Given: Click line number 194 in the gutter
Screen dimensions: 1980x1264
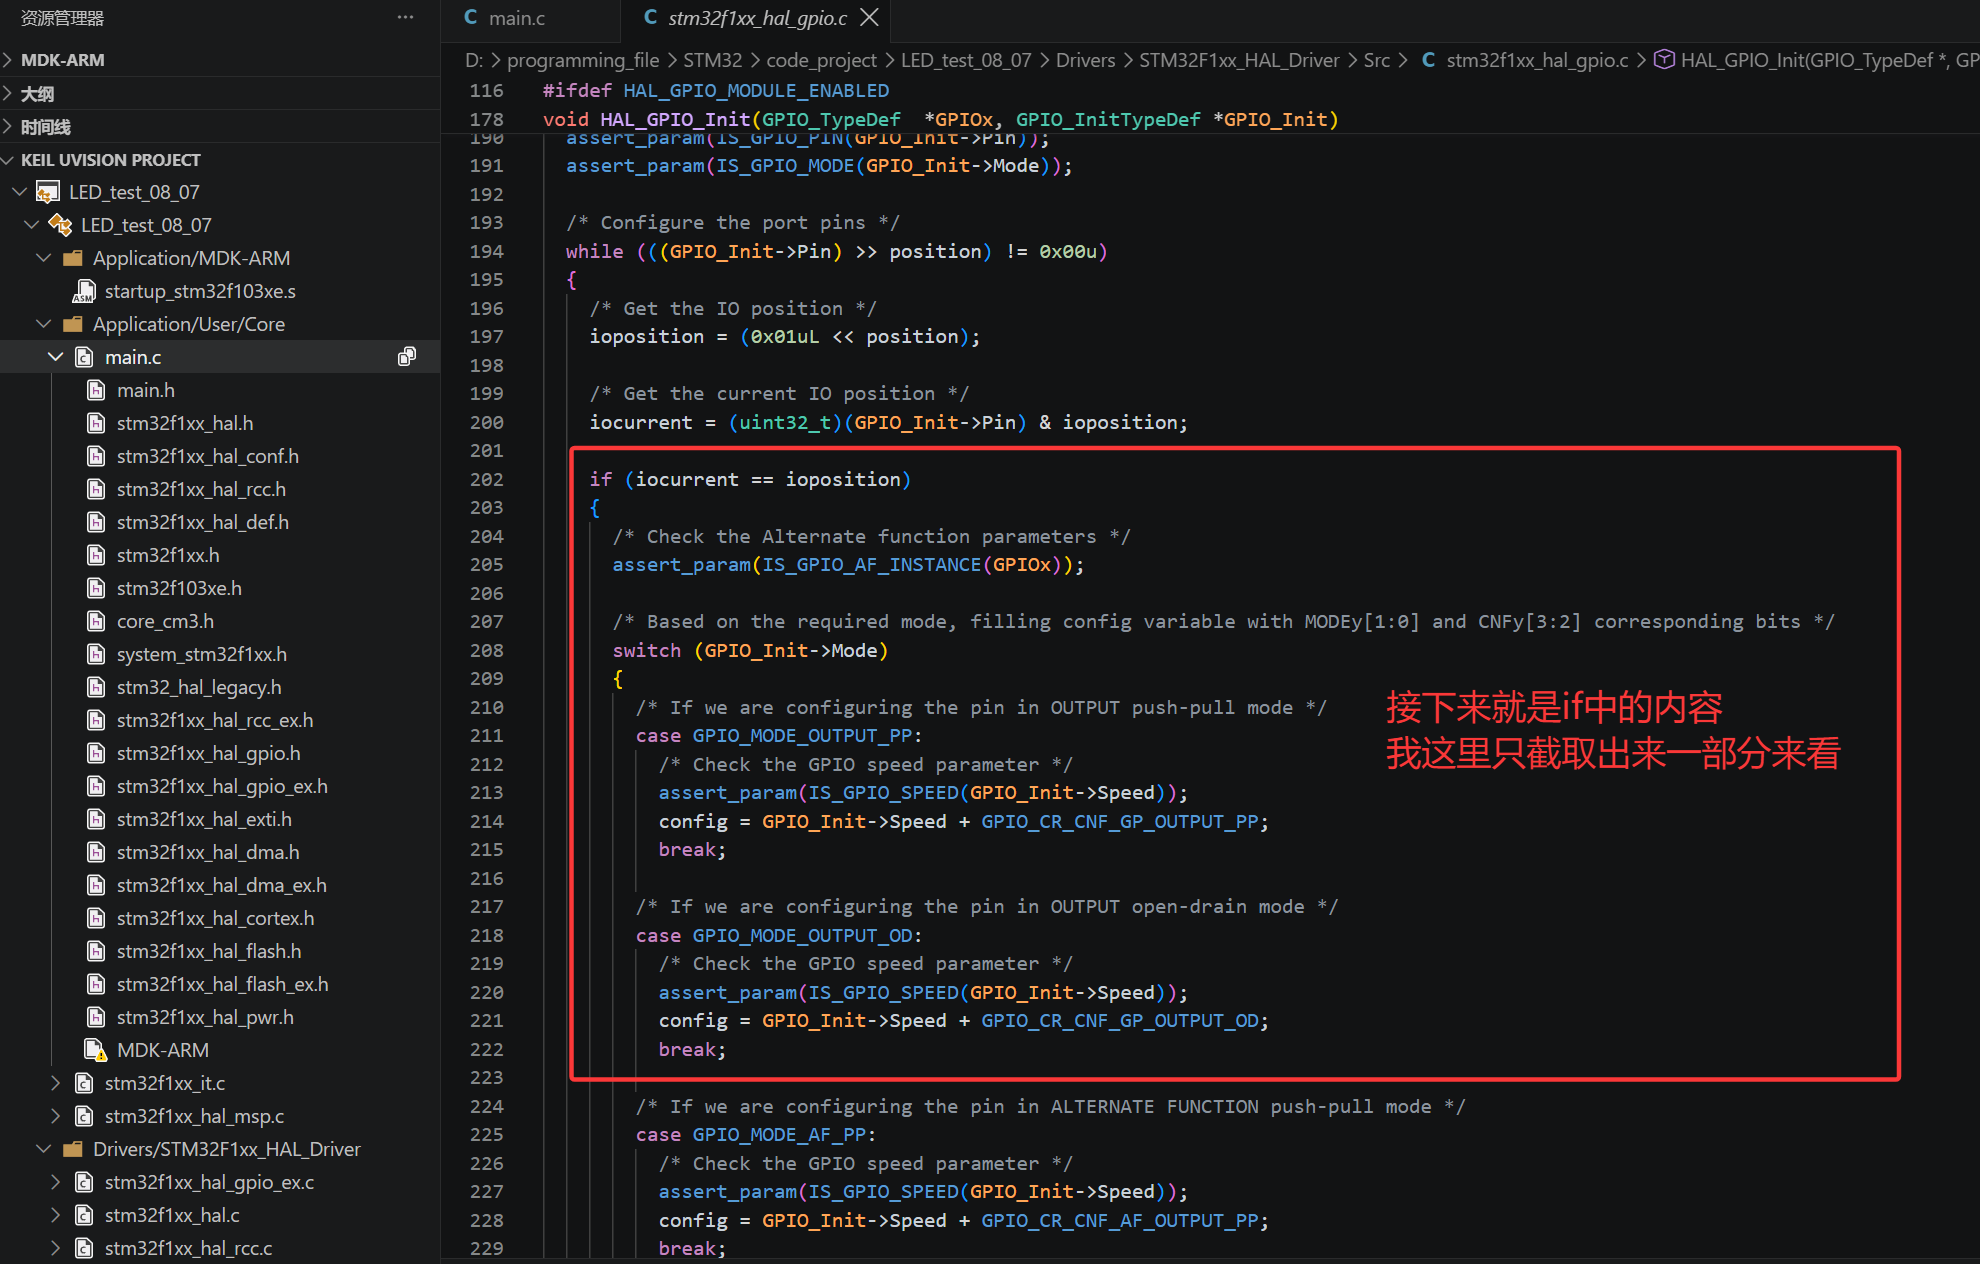Looking at the screenshot, I should (487, 251).
